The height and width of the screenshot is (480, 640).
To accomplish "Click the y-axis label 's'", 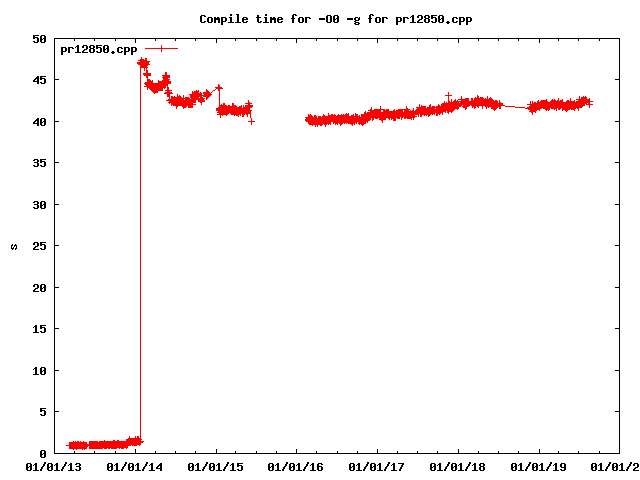I will click(14, 246).
